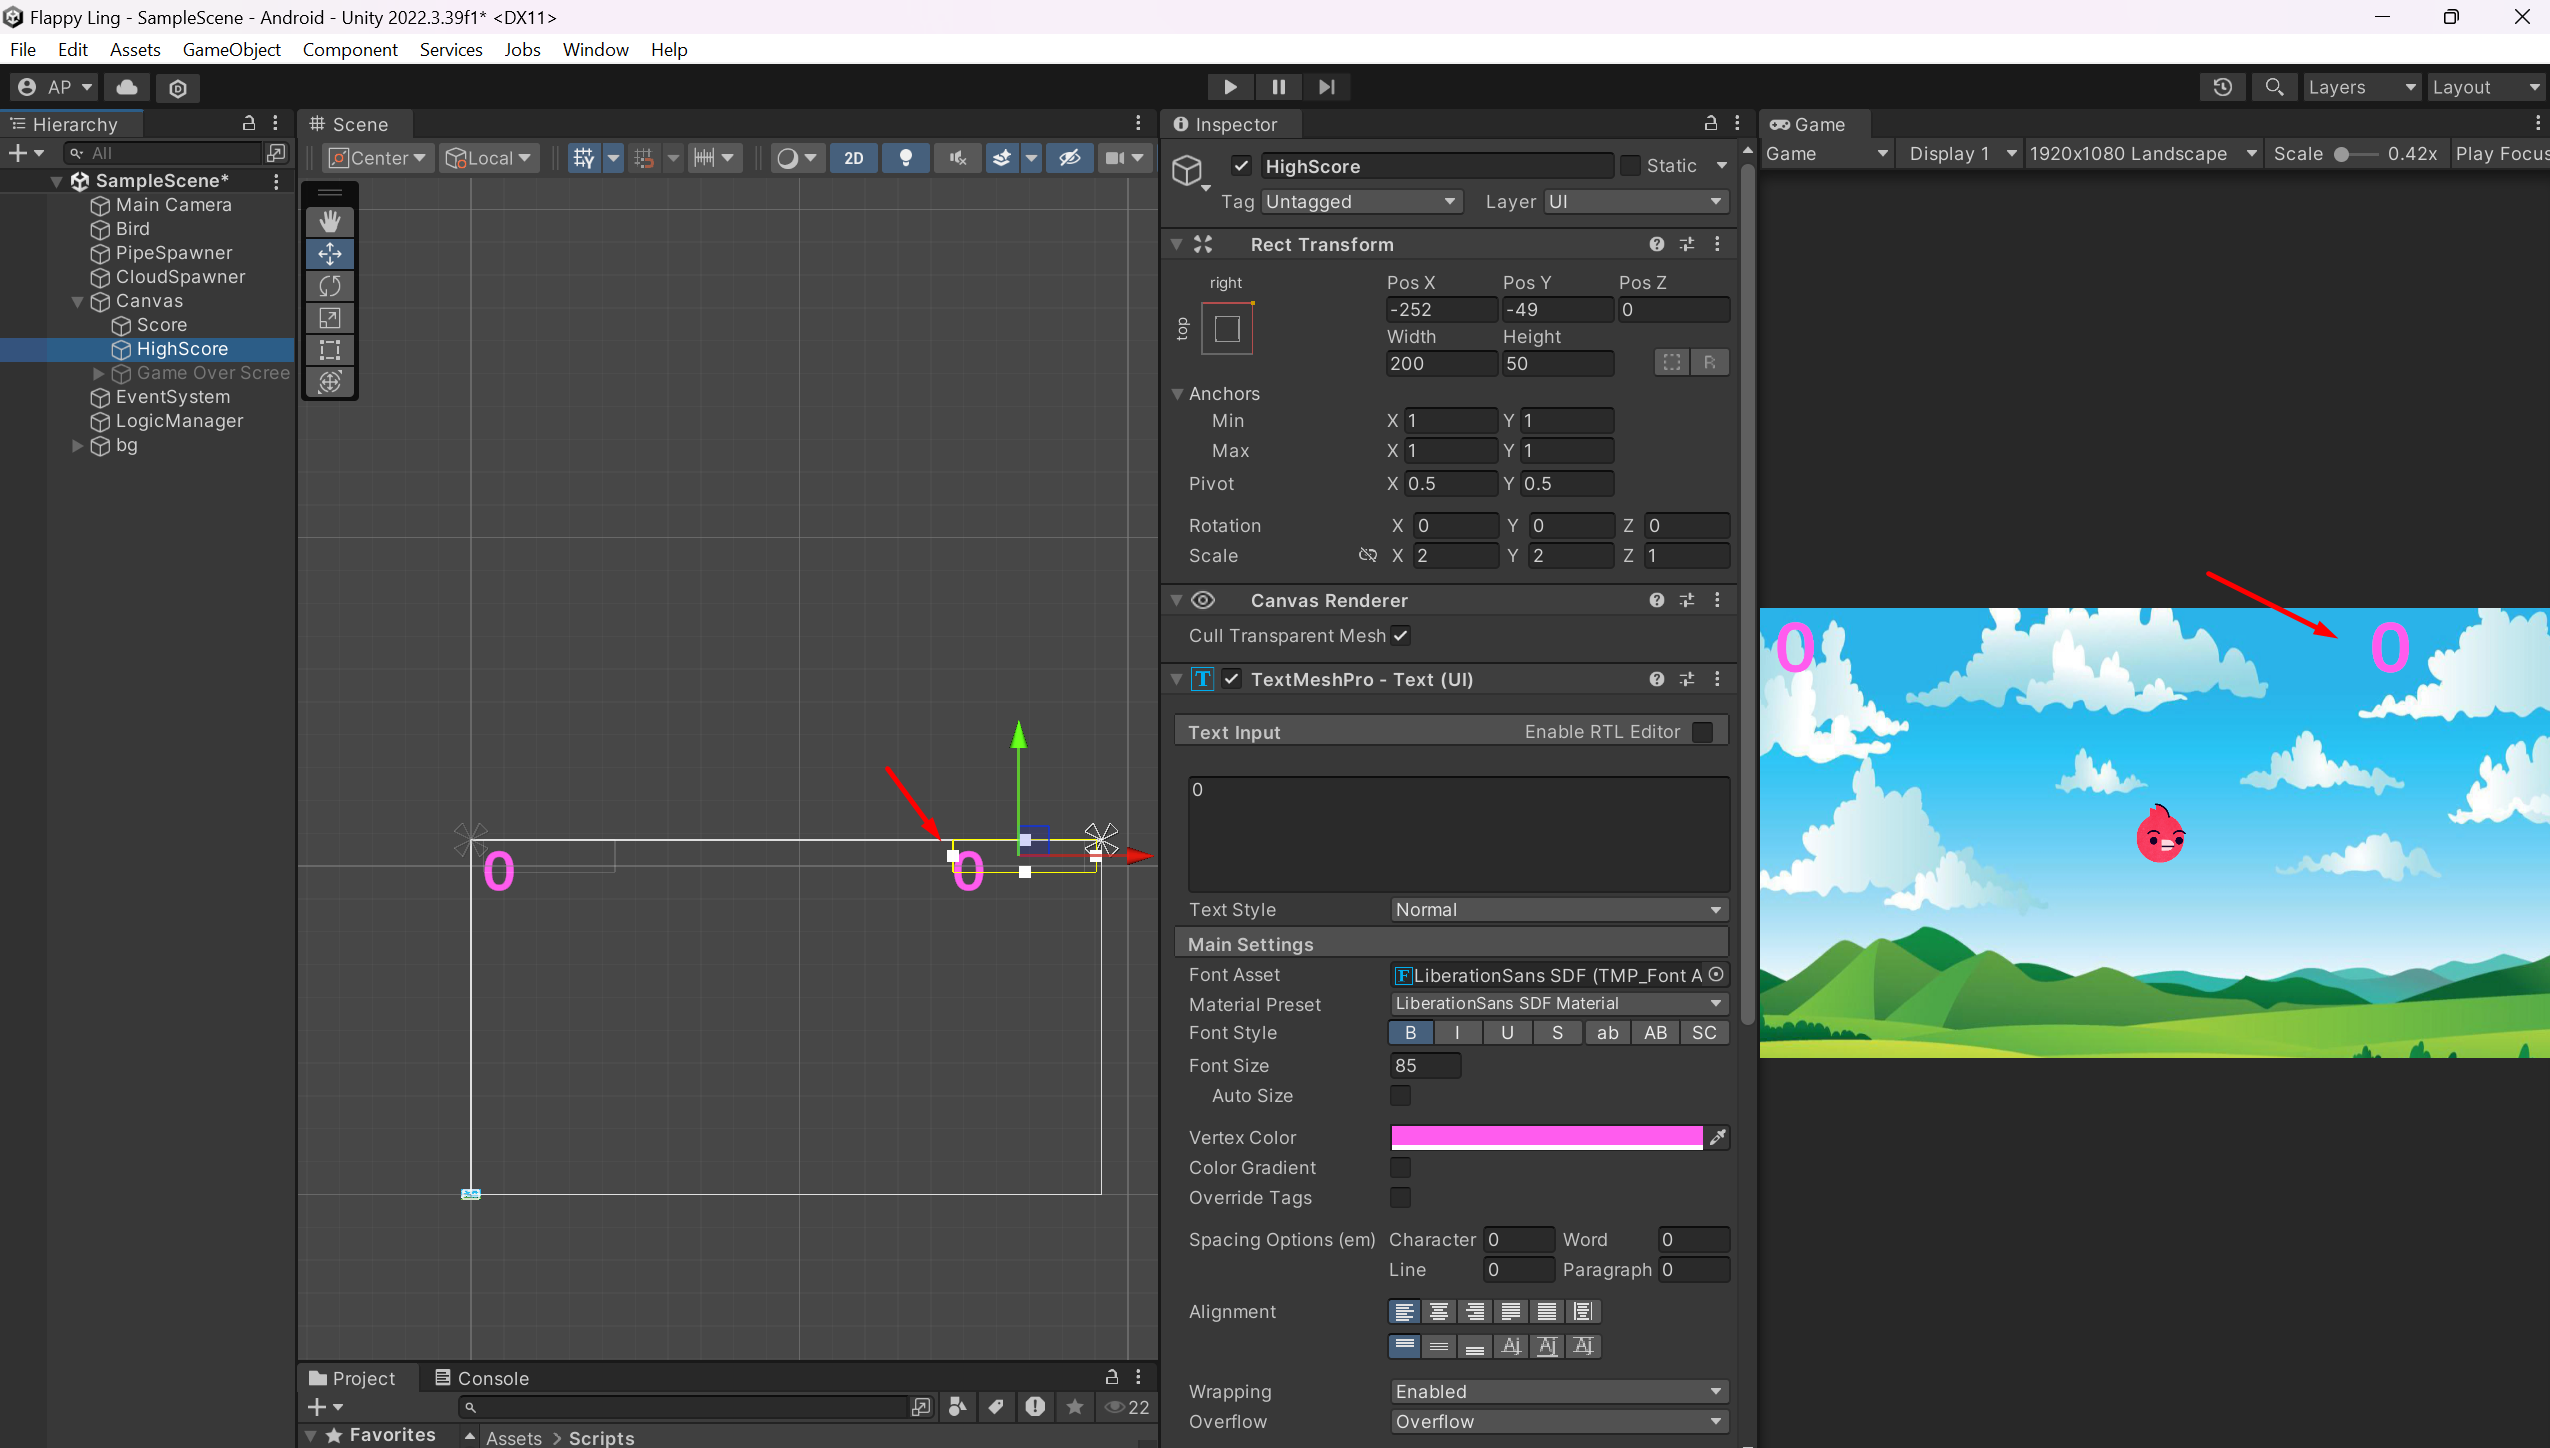
Task: Enable RTL Editor checkbox
Action: (1702, 732)
